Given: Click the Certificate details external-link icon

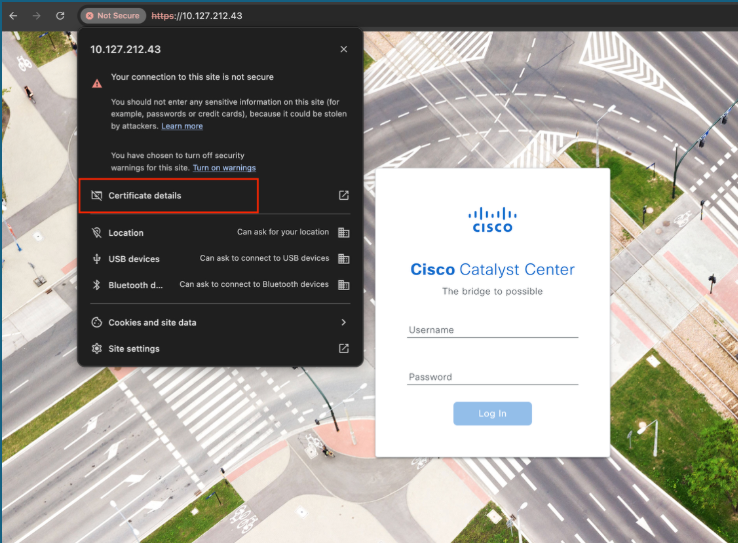Looking at the screenshot, I should coord(344,195).
